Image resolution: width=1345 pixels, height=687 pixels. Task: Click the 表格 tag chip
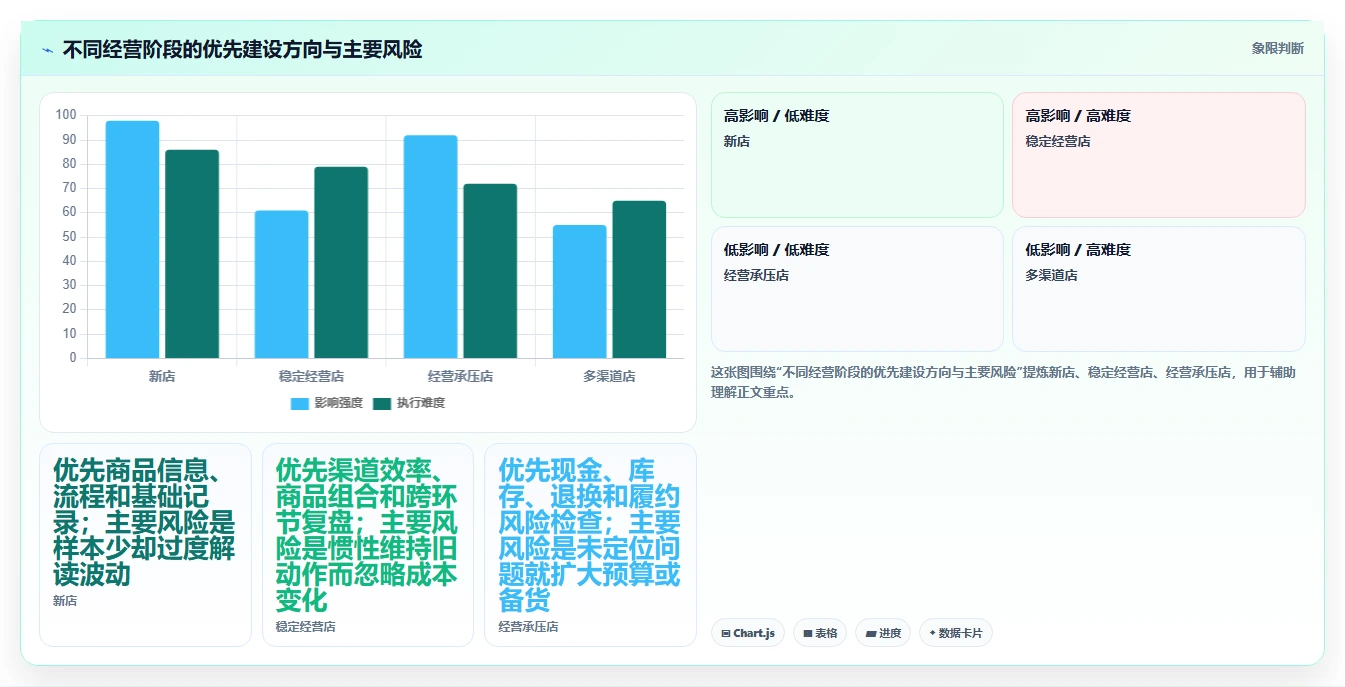click(820, 633)
